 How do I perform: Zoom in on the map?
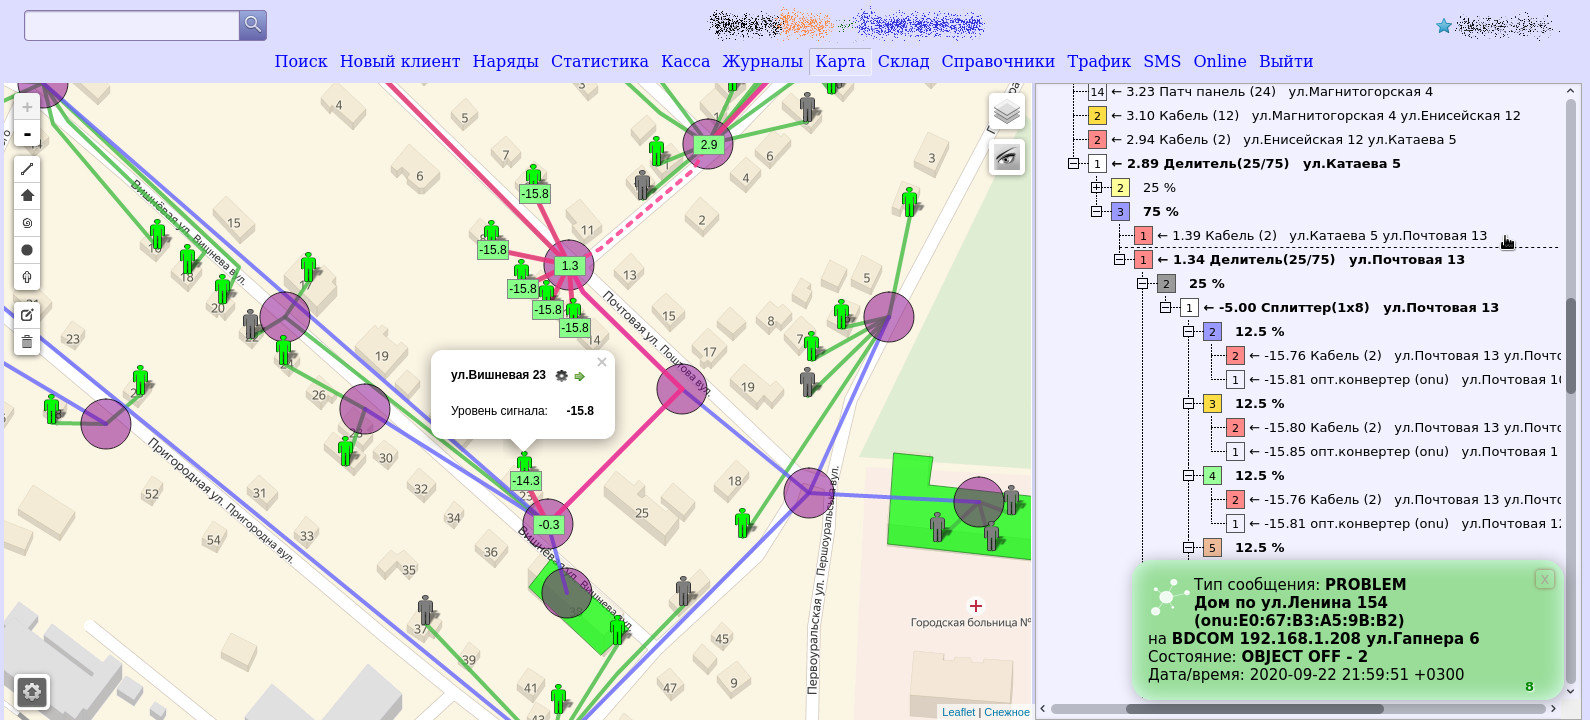(27, 107)
